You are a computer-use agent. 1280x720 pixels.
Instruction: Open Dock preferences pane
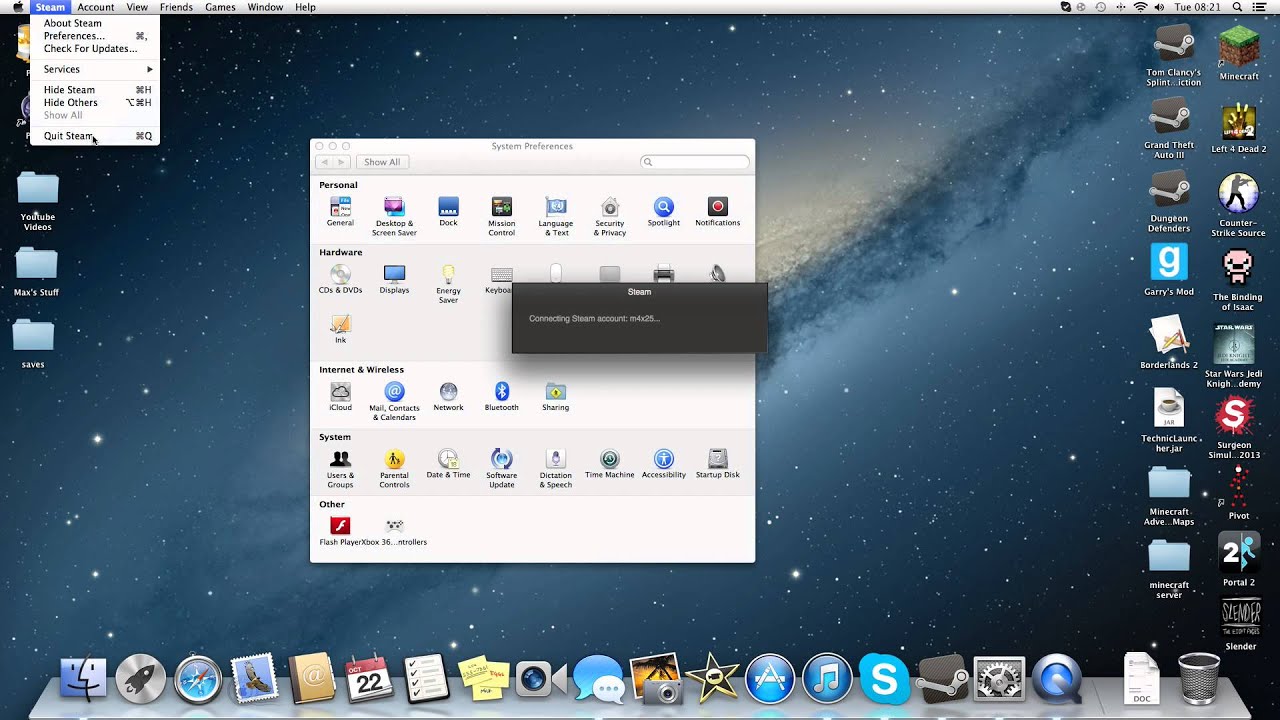448,211
